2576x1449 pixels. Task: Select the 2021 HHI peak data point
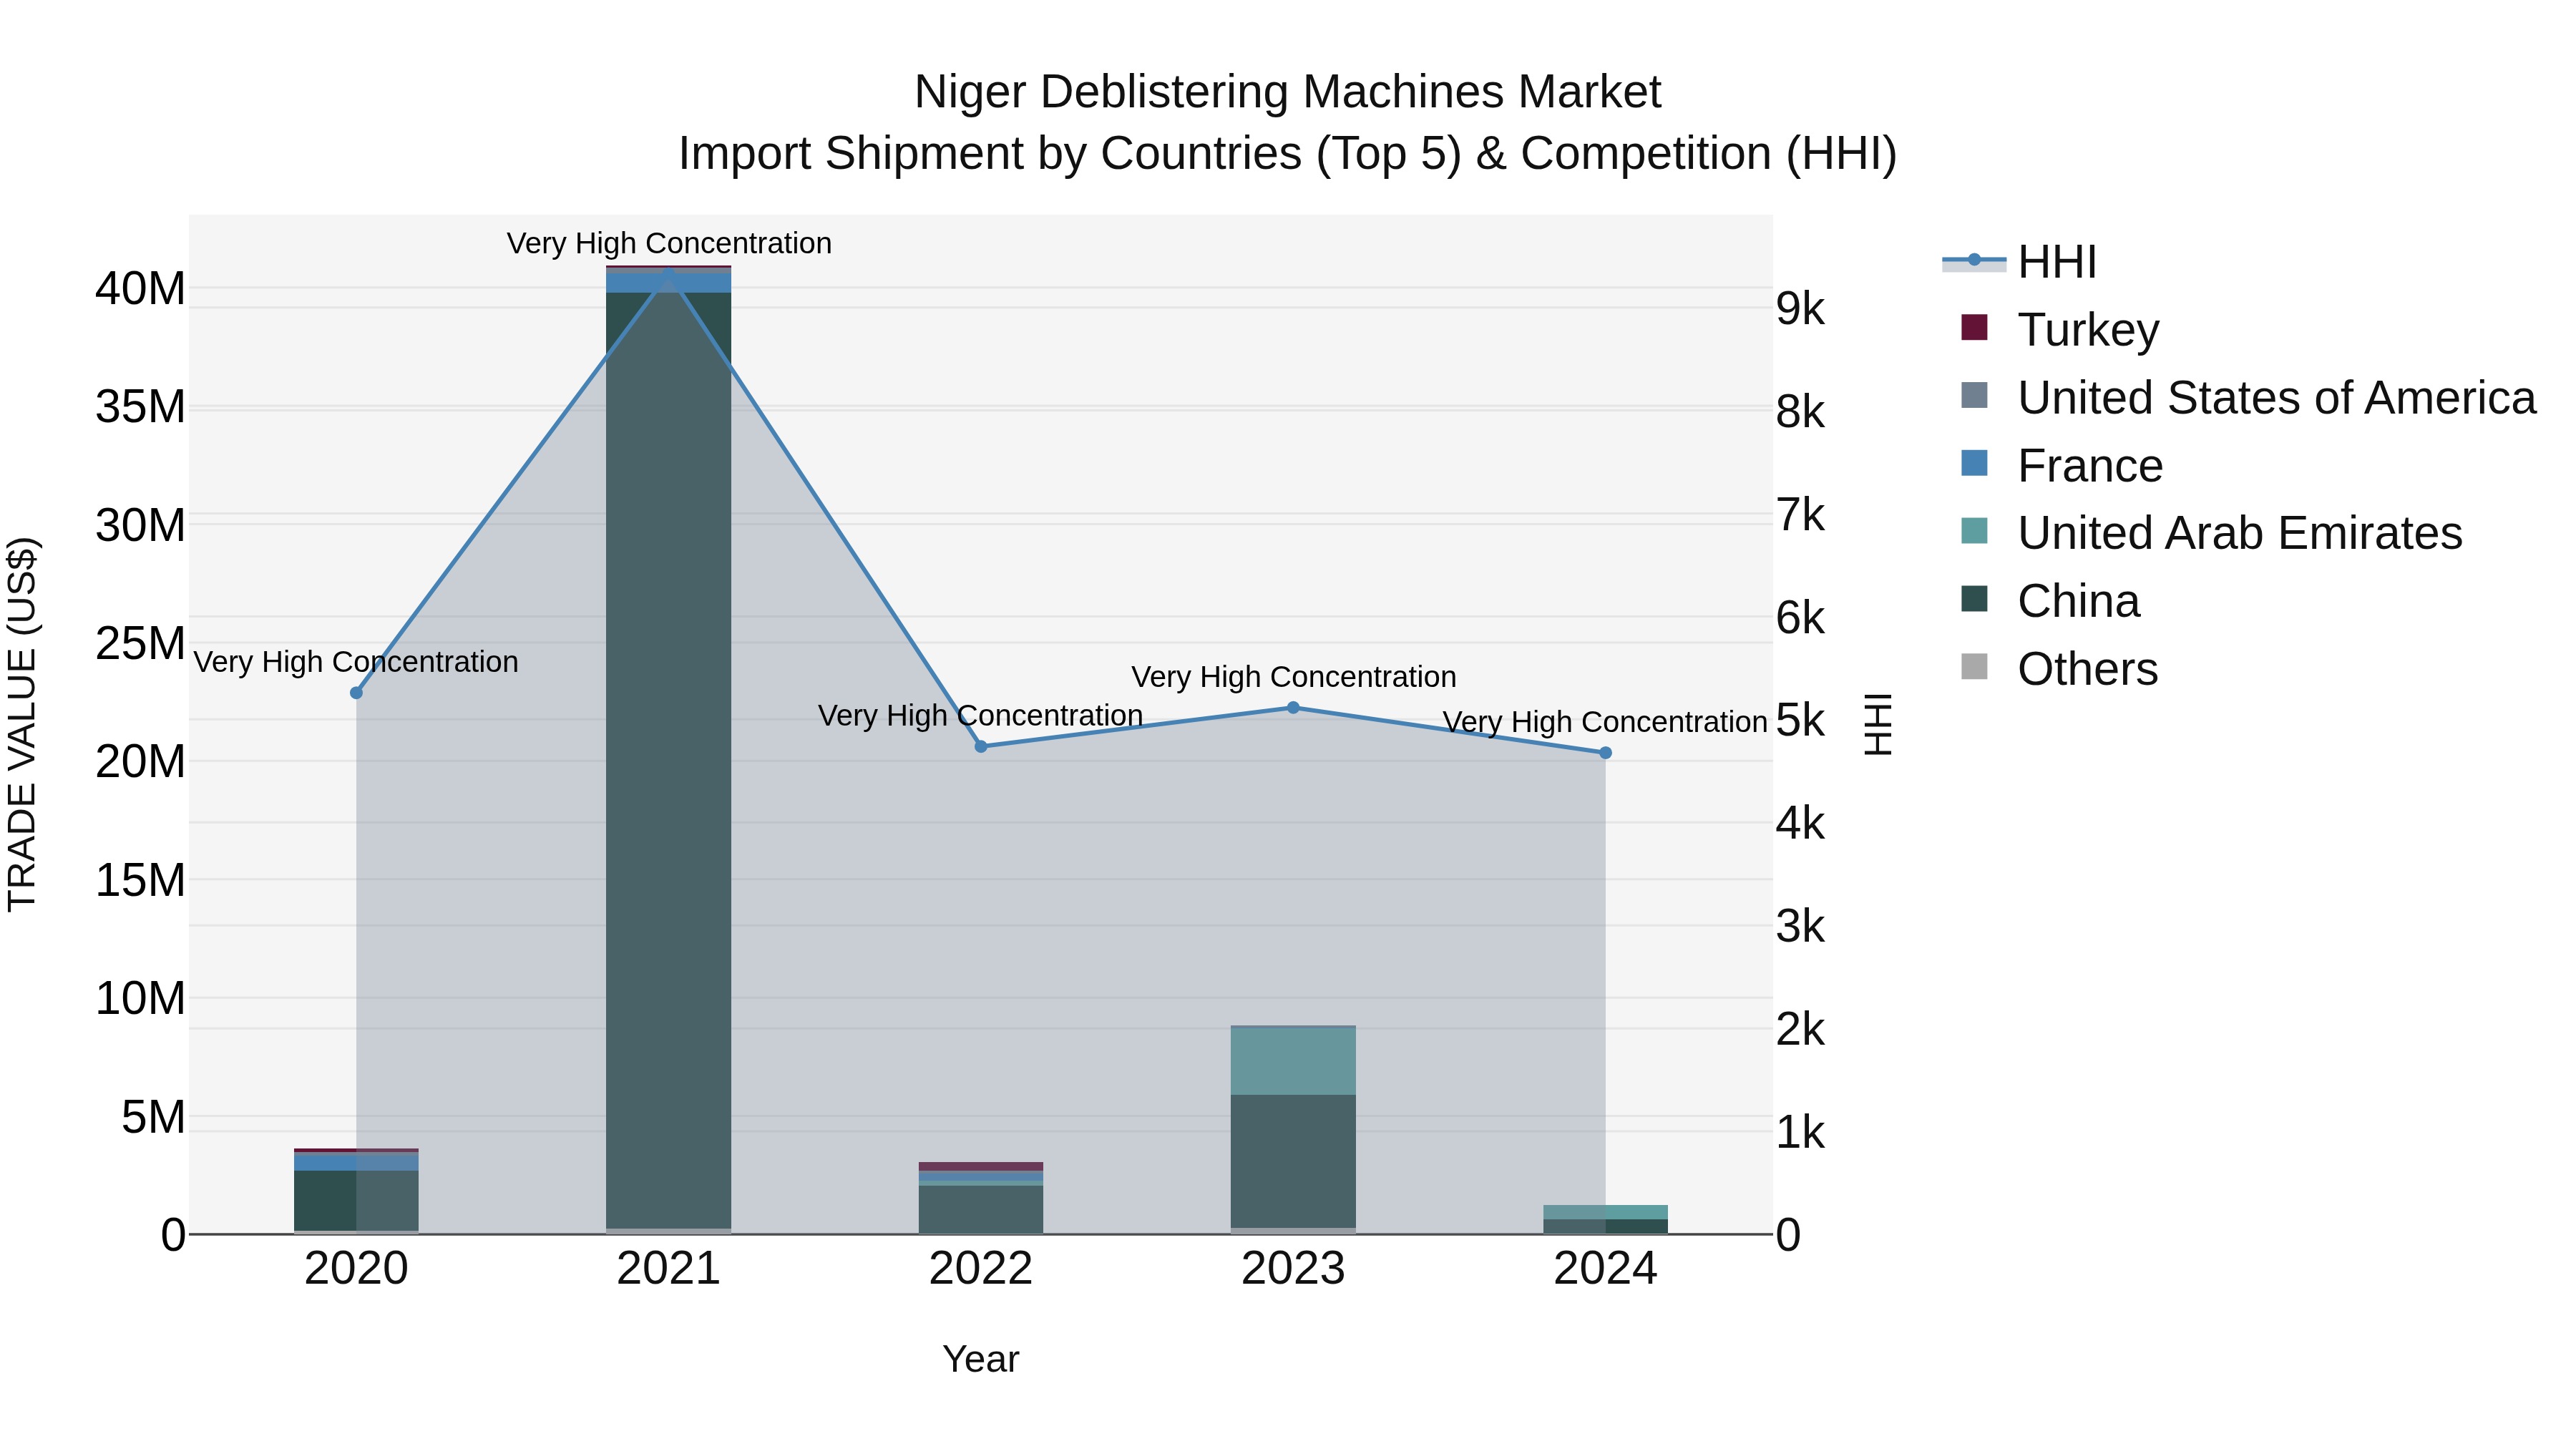(669, 274)
